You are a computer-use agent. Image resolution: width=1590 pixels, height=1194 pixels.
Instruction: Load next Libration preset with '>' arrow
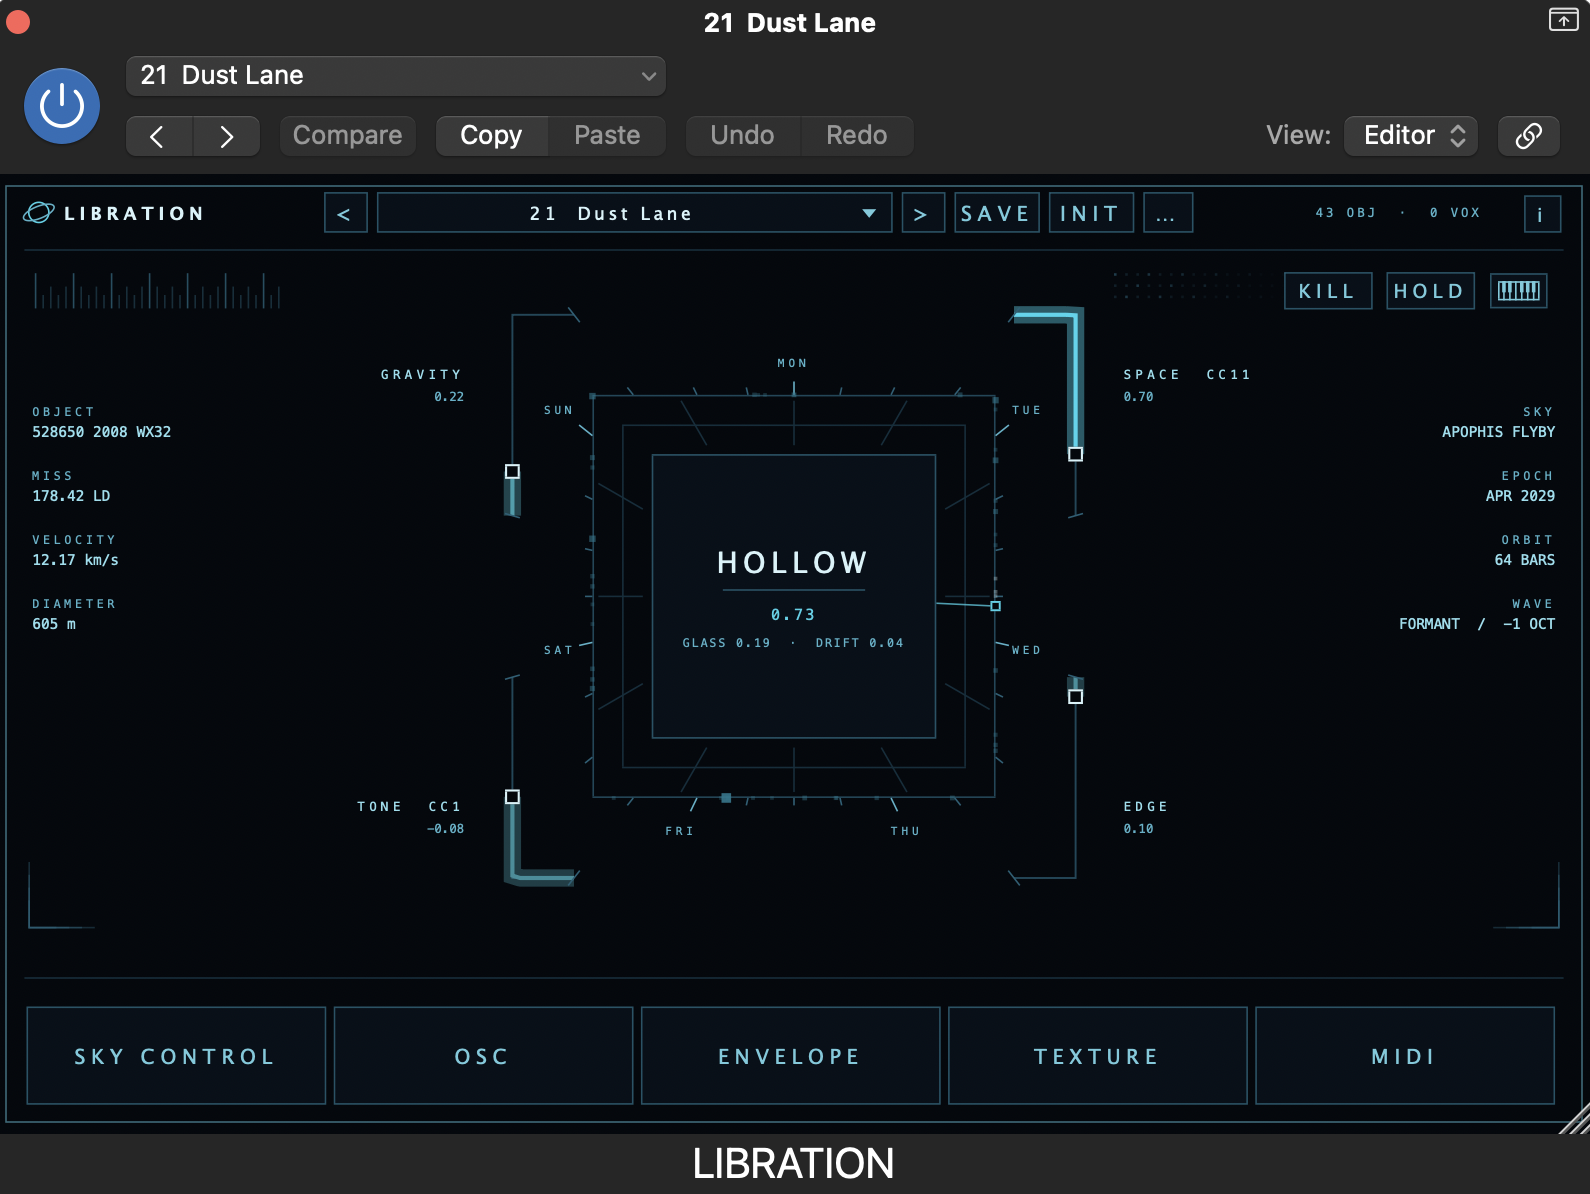(923, 213)
